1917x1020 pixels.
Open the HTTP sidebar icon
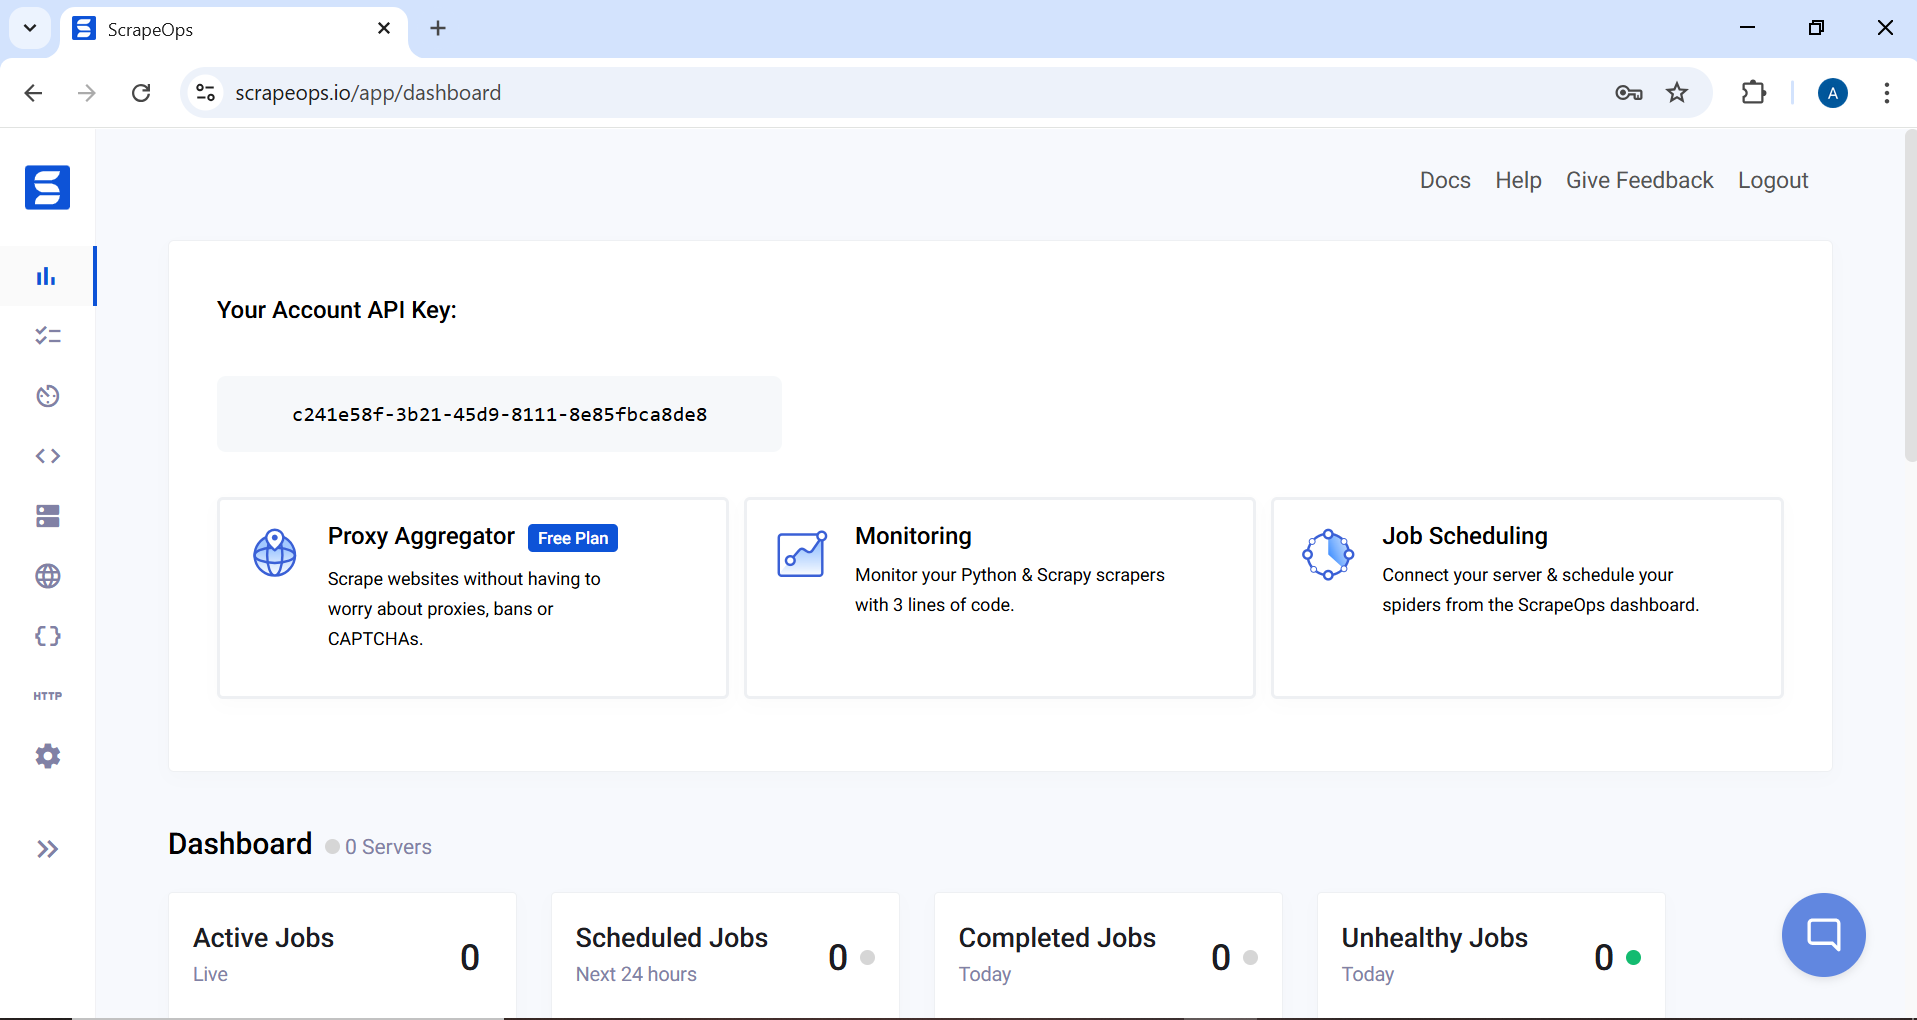tap(47, 696)
